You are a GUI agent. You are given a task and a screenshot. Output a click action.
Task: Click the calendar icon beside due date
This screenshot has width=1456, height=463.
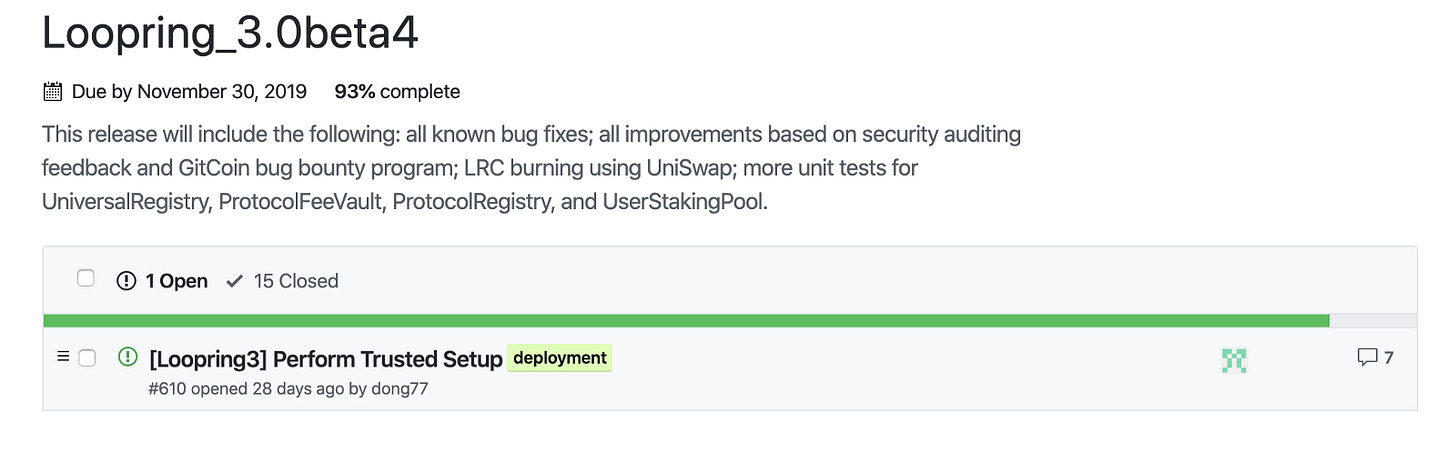[53, 92]
